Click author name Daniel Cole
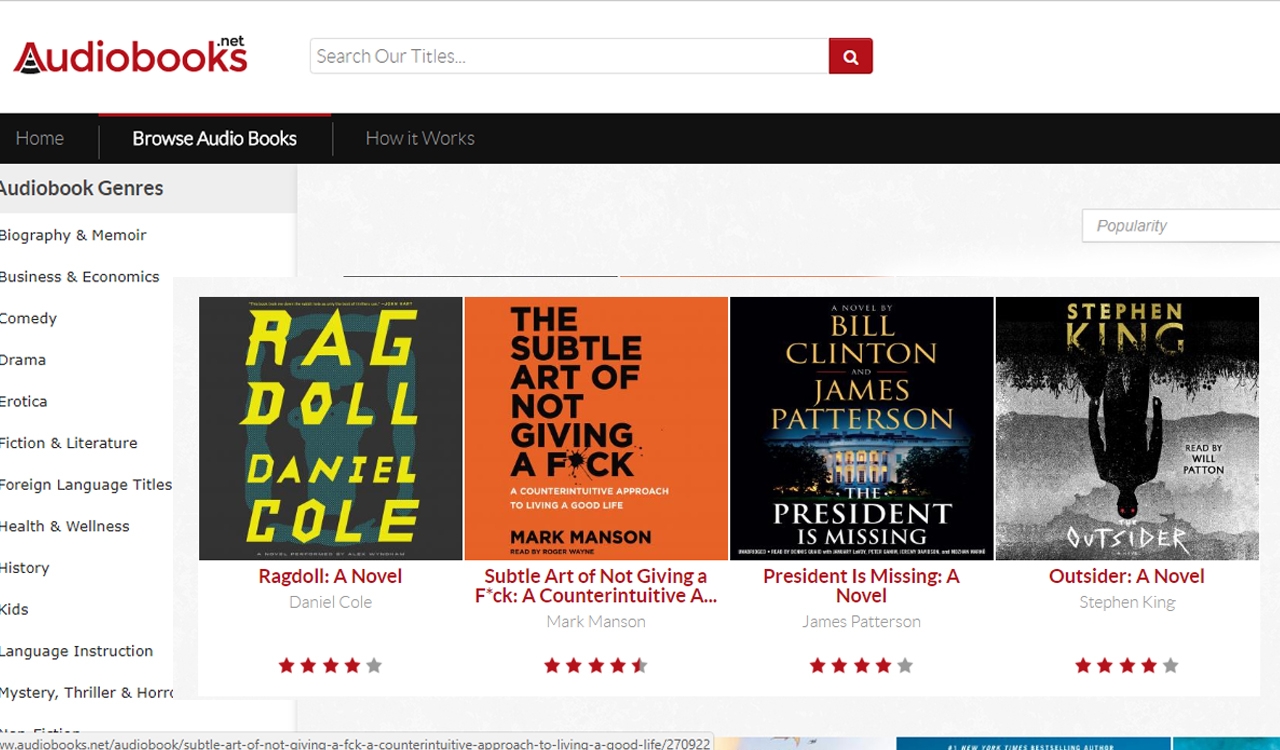Screen dimensions: 1280x750 pos(330,602)
